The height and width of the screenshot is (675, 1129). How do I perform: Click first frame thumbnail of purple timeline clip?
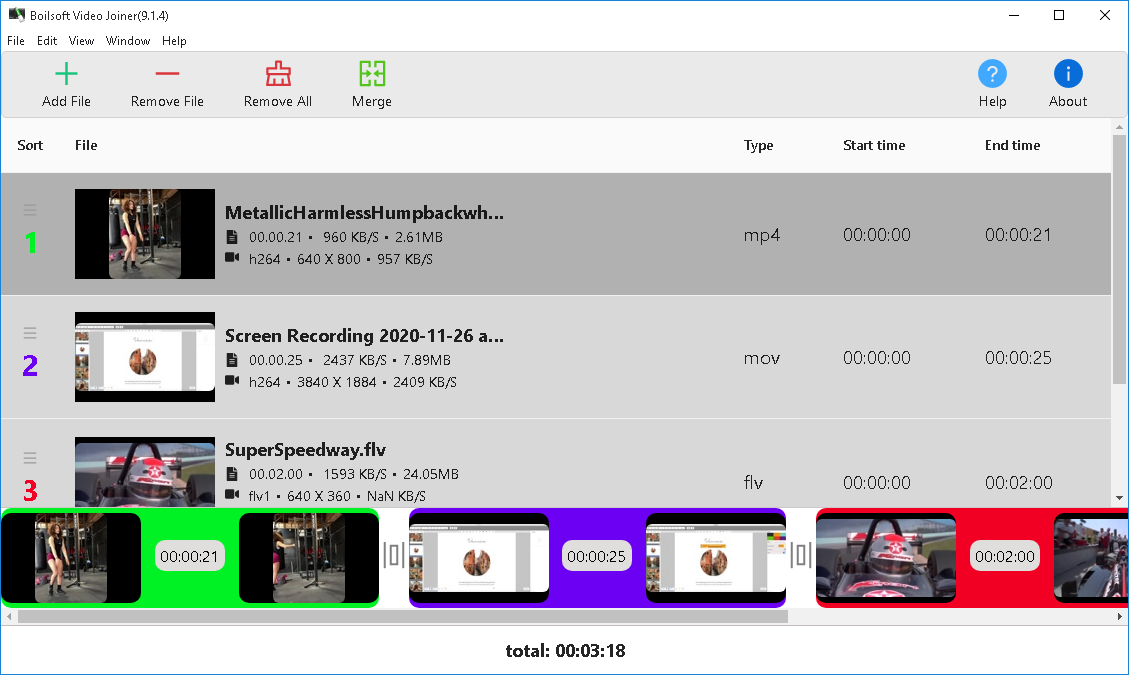coord(479,558)
